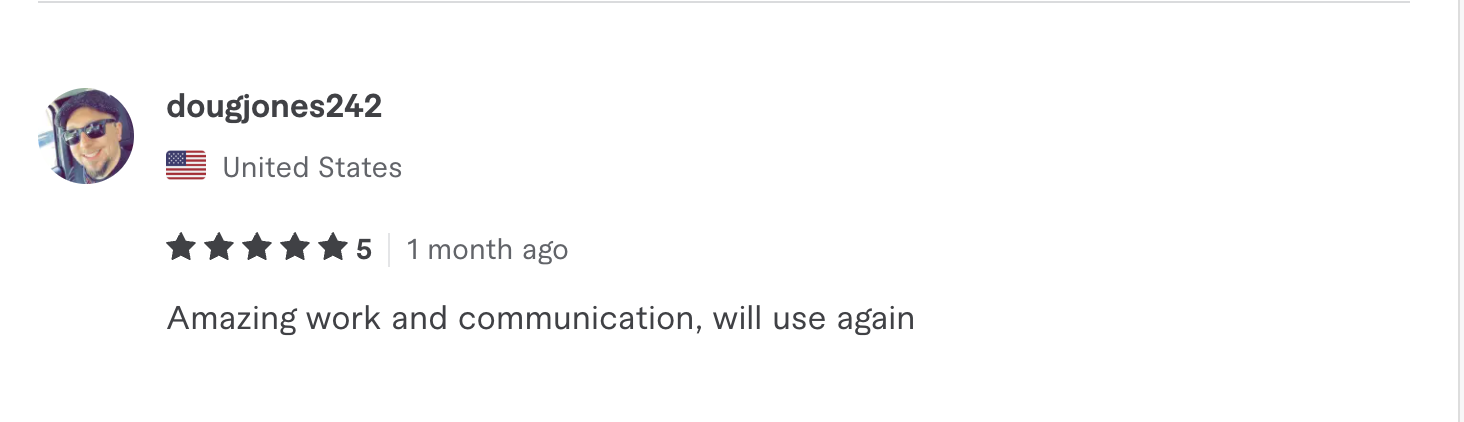Click the second rating star
The width and height of the screenshot is (1464, 422).
click(x=219, y=247)
